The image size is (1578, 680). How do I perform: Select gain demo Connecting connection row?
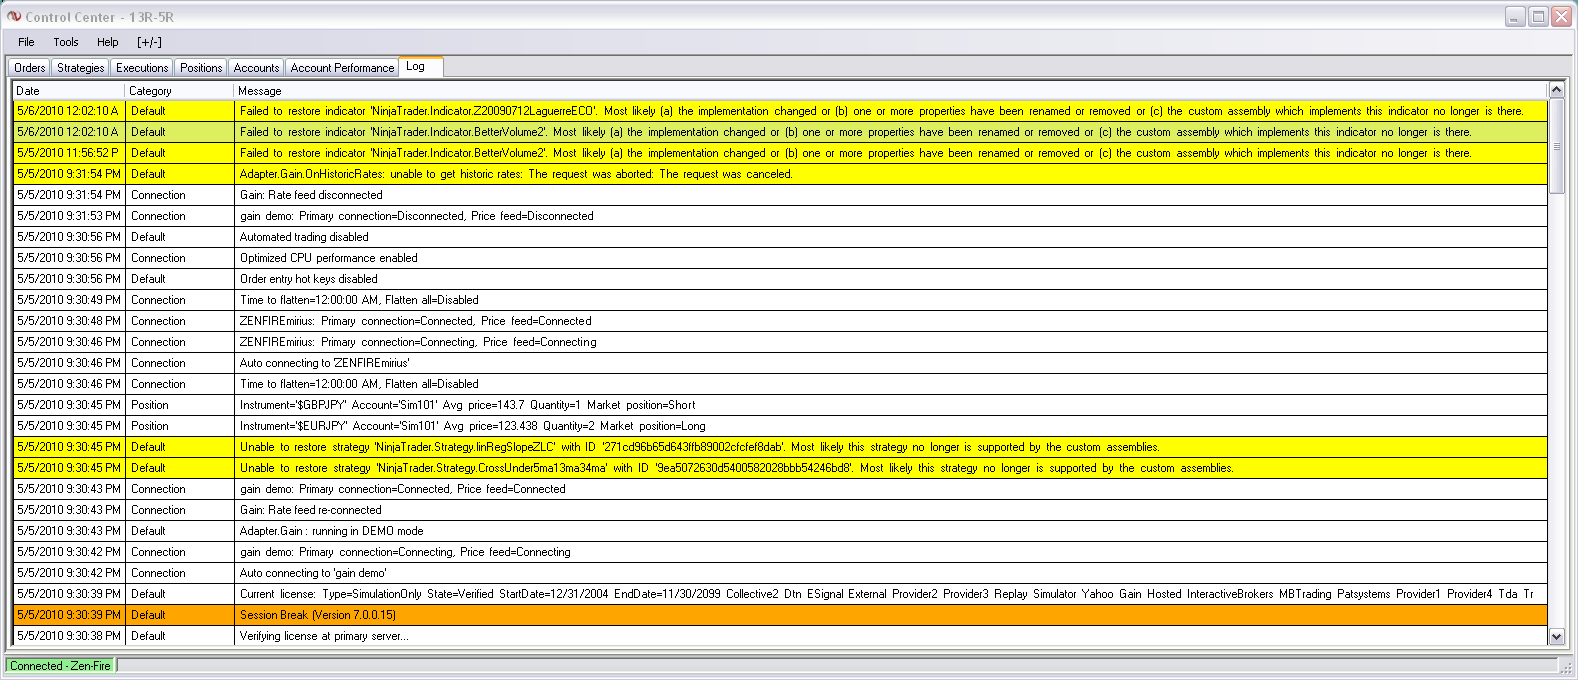click(780, 552)
